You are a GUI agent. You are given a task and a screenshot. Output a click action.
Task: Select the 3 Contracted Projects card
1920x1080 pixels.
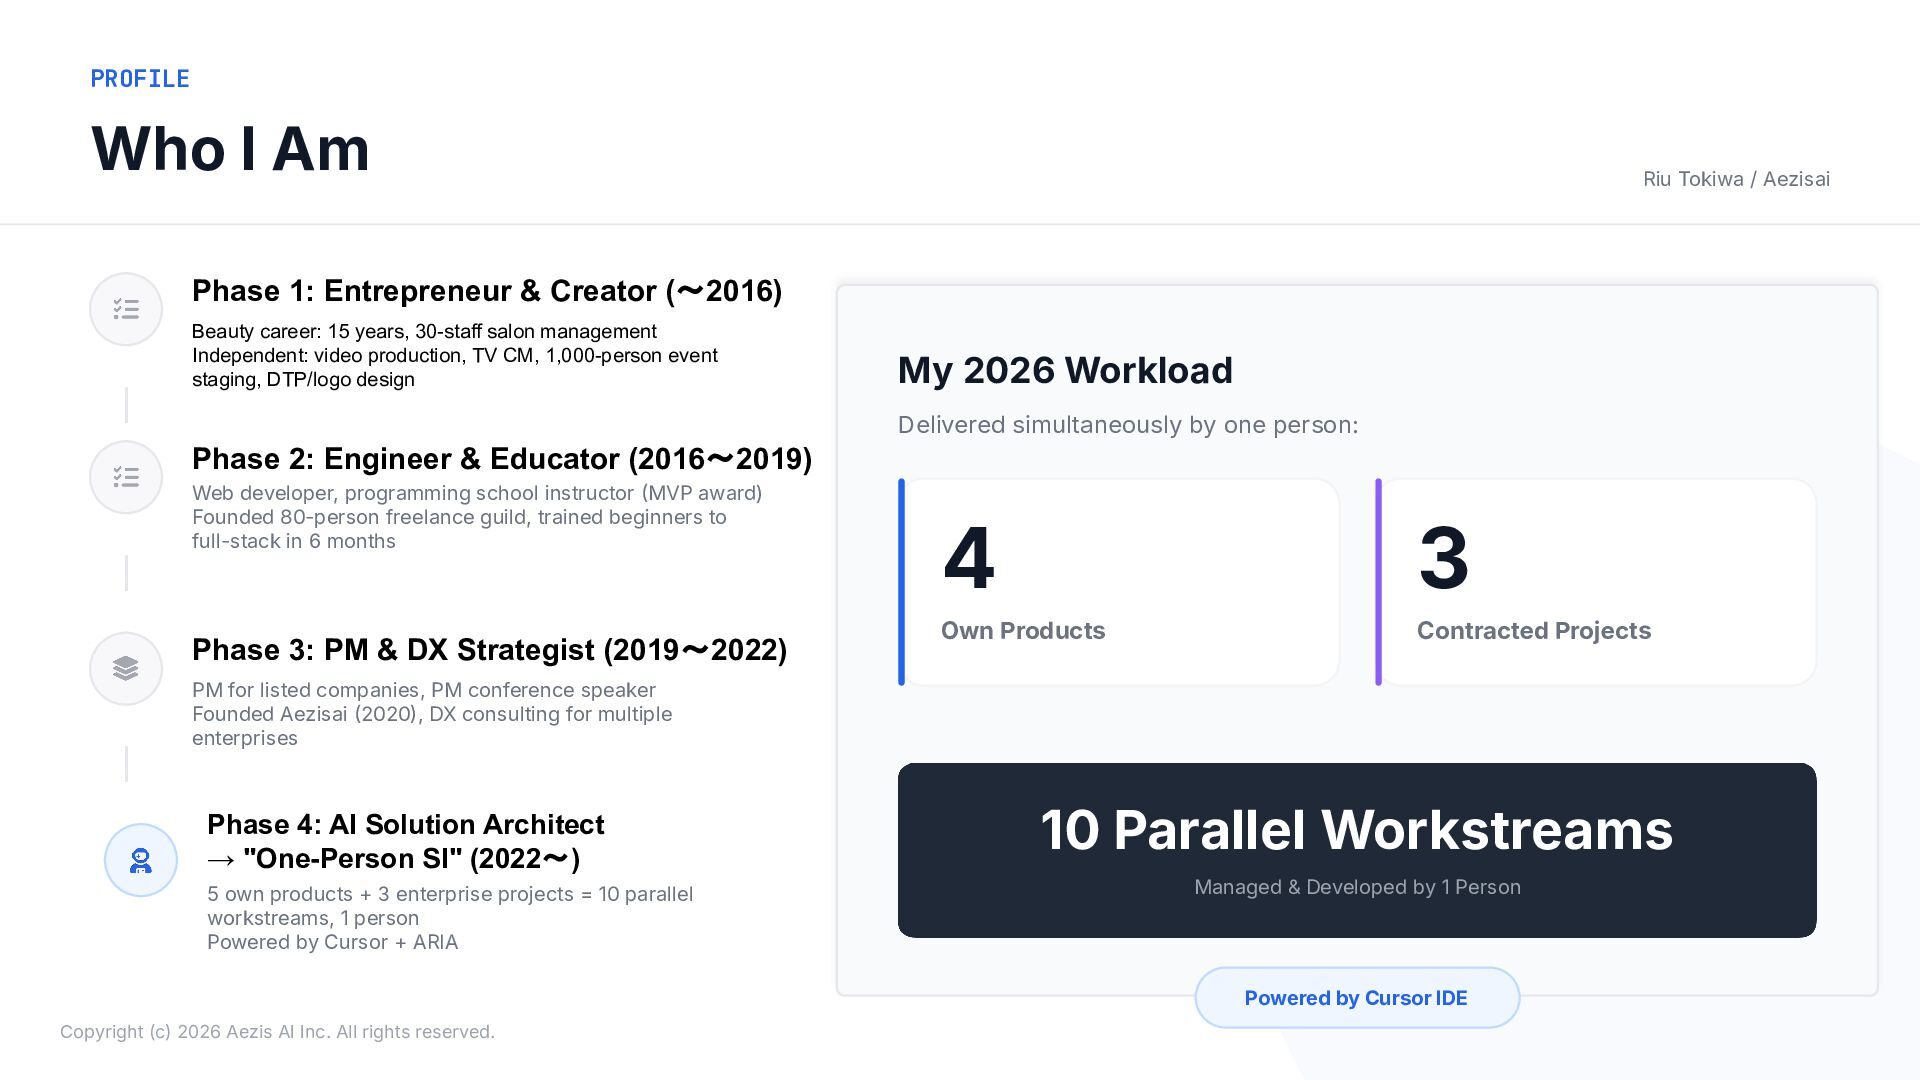tap(1596, 582)
